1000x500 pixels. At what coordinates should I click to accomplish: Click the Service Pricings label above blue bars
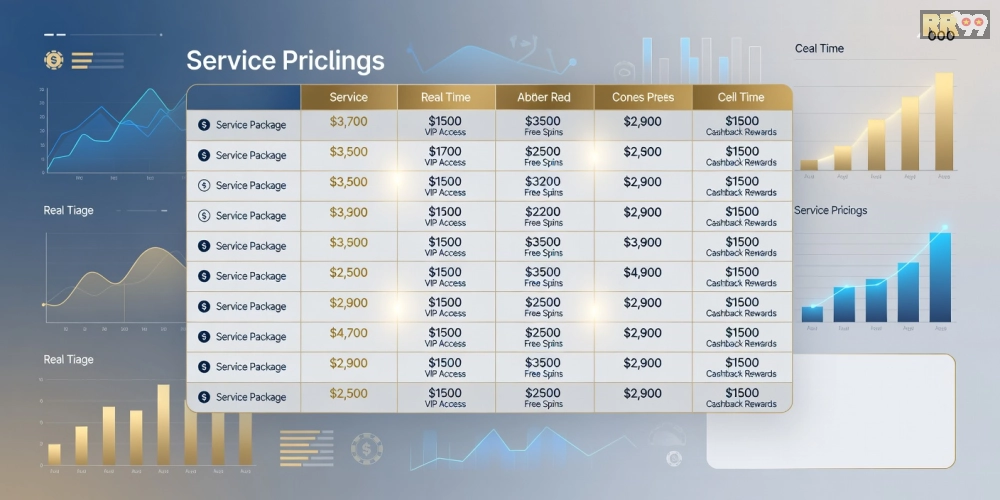(x=830, y=211)
